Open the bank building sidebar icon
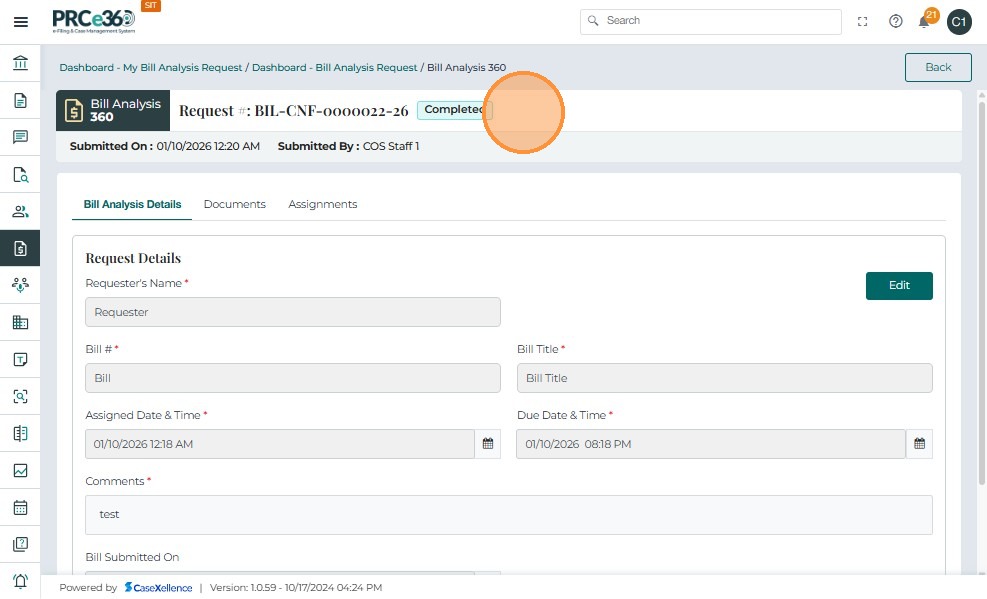This screenshot has width=987, height=599. coord(20,63)
